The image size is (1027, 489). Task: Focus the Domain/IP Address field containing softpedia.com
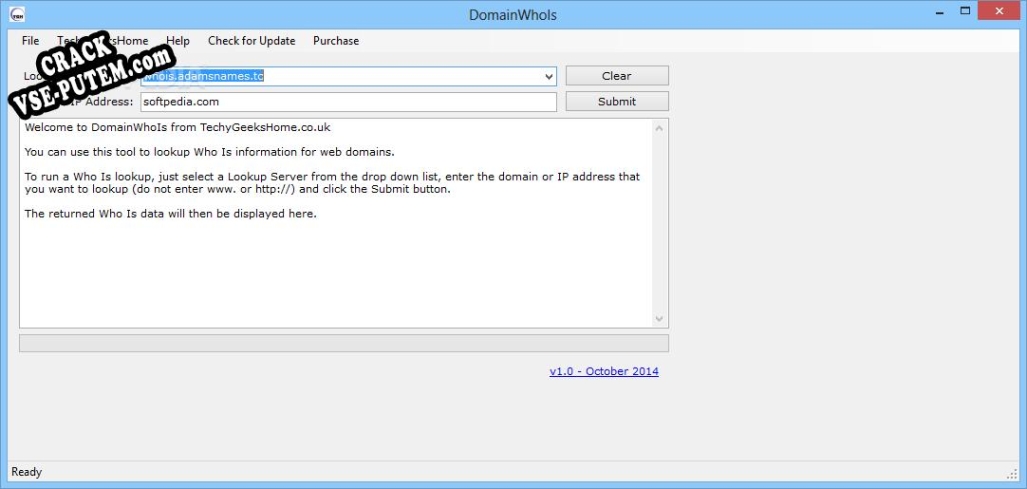tap(347, 102)
